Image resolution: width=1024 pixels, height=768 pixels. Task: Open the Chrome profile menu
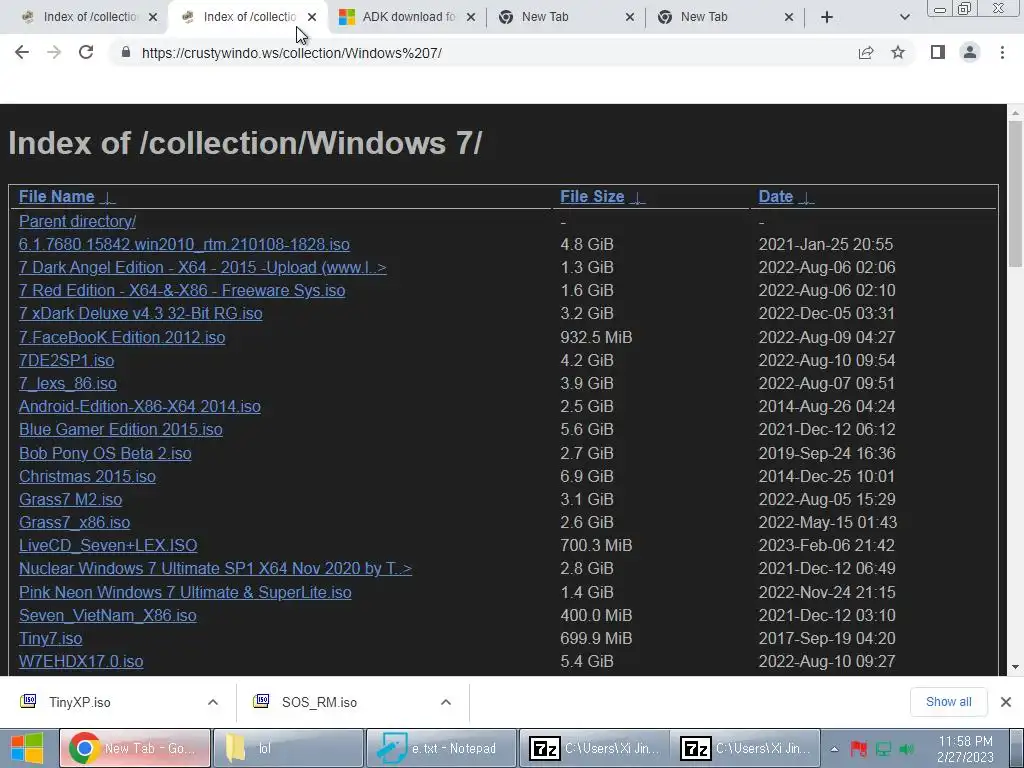point(970,52)
